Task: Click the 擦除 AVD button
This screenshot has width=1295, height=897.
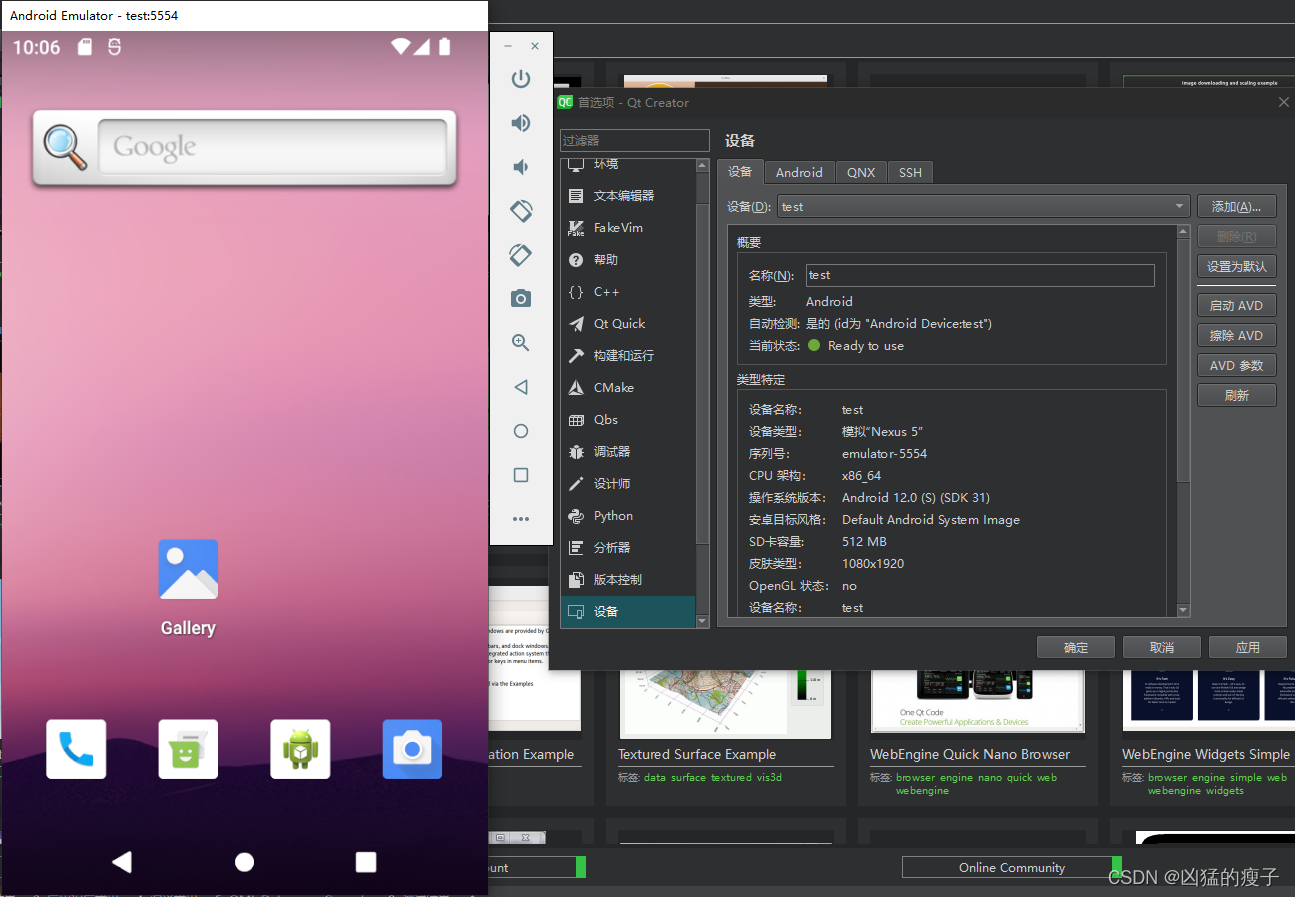Action: point(1236,336)
